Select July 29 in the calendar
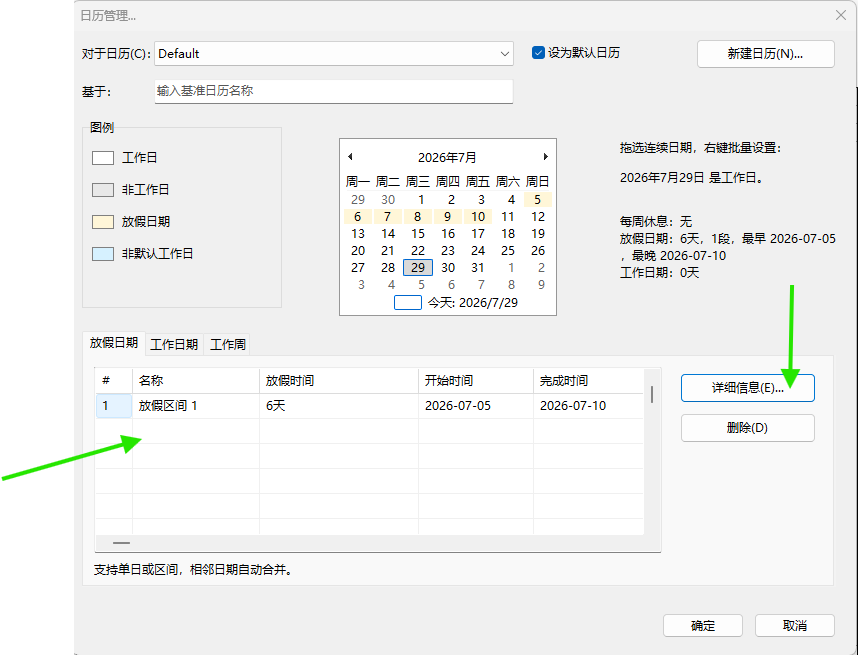The height and width of the screenshot is (655, 858). 418,268
